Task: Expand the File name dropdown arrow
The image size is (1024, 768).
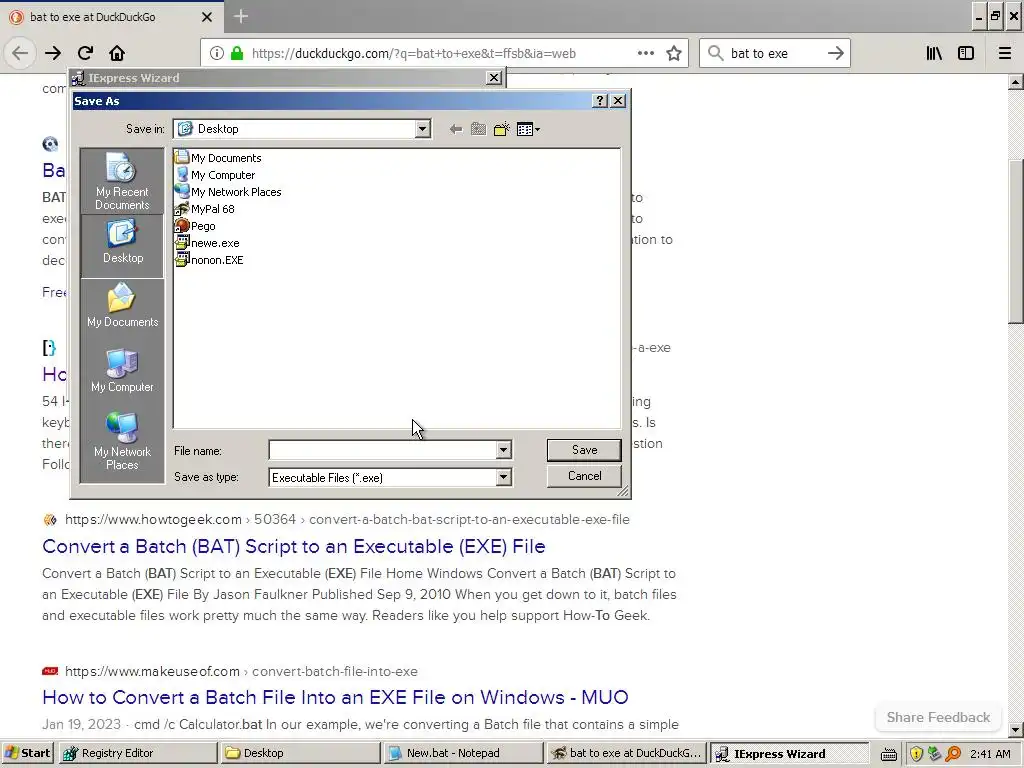Action: pyautogui.click(x=503, y=450)
